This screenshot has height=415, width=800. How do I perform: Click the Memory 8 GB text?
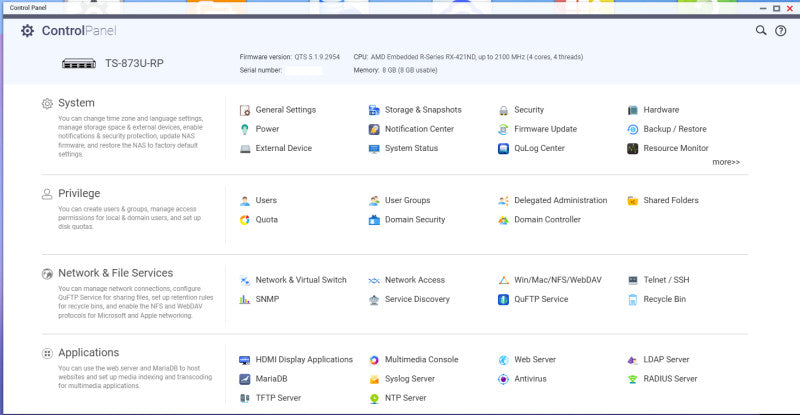(x=395, y=70)
